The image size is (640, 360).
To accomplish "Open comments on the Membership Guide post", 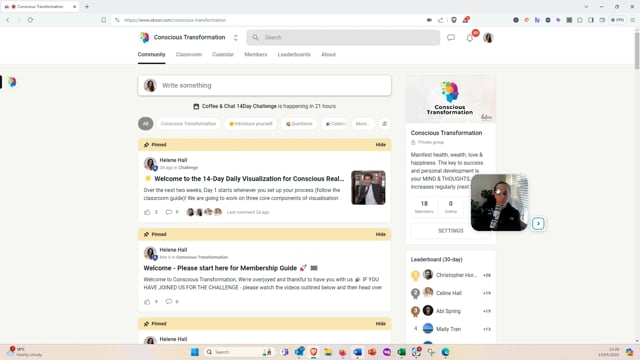I will (169, 302).
